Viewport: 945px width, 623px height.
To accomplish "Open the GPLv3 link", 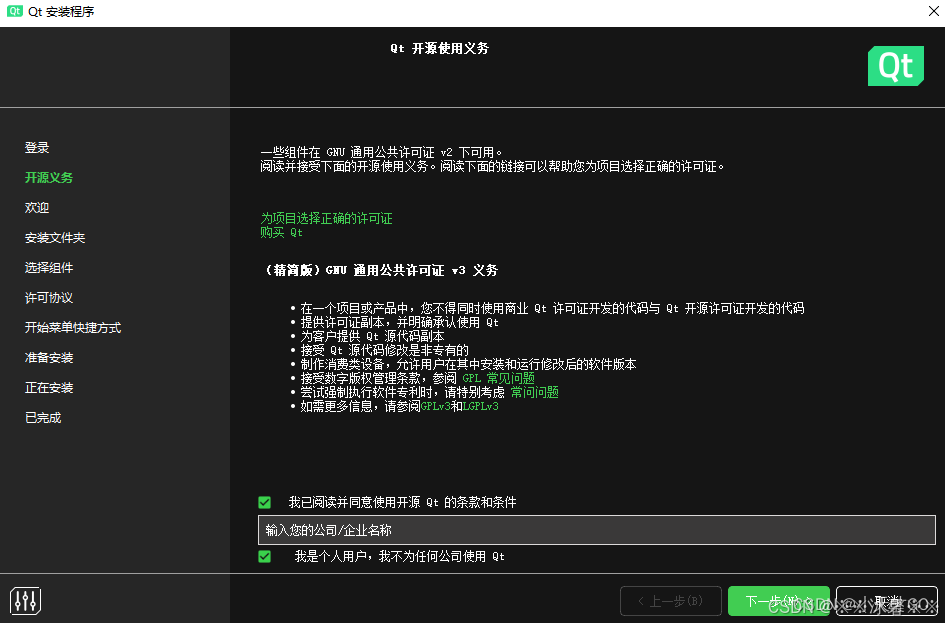I will 435,407.
